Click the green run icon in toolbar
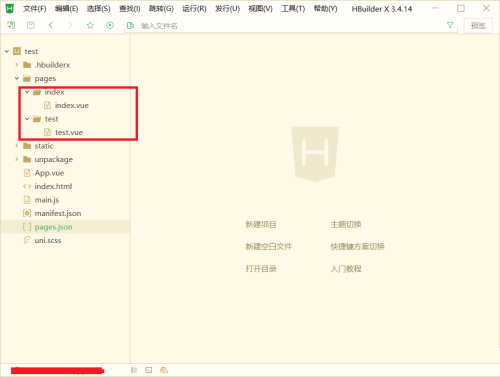This screenshot has height=377, width=500. click(x=110, y=25)
